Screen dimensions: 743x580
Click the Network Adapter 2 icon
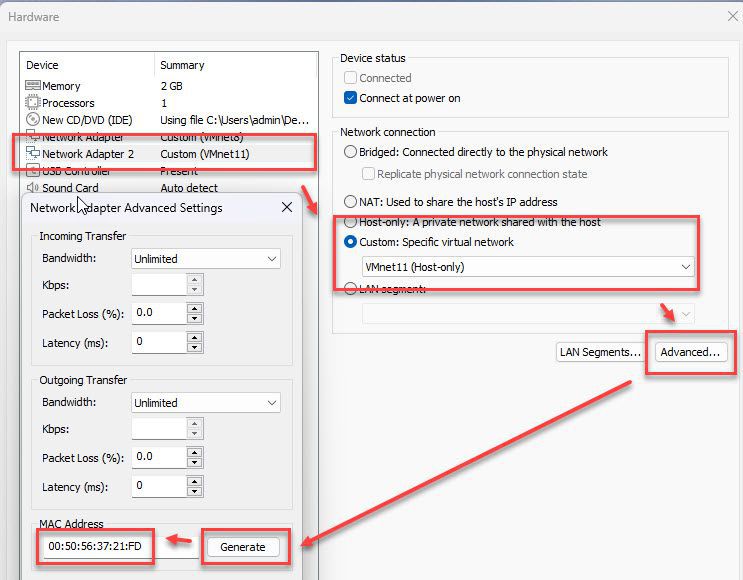33,153
